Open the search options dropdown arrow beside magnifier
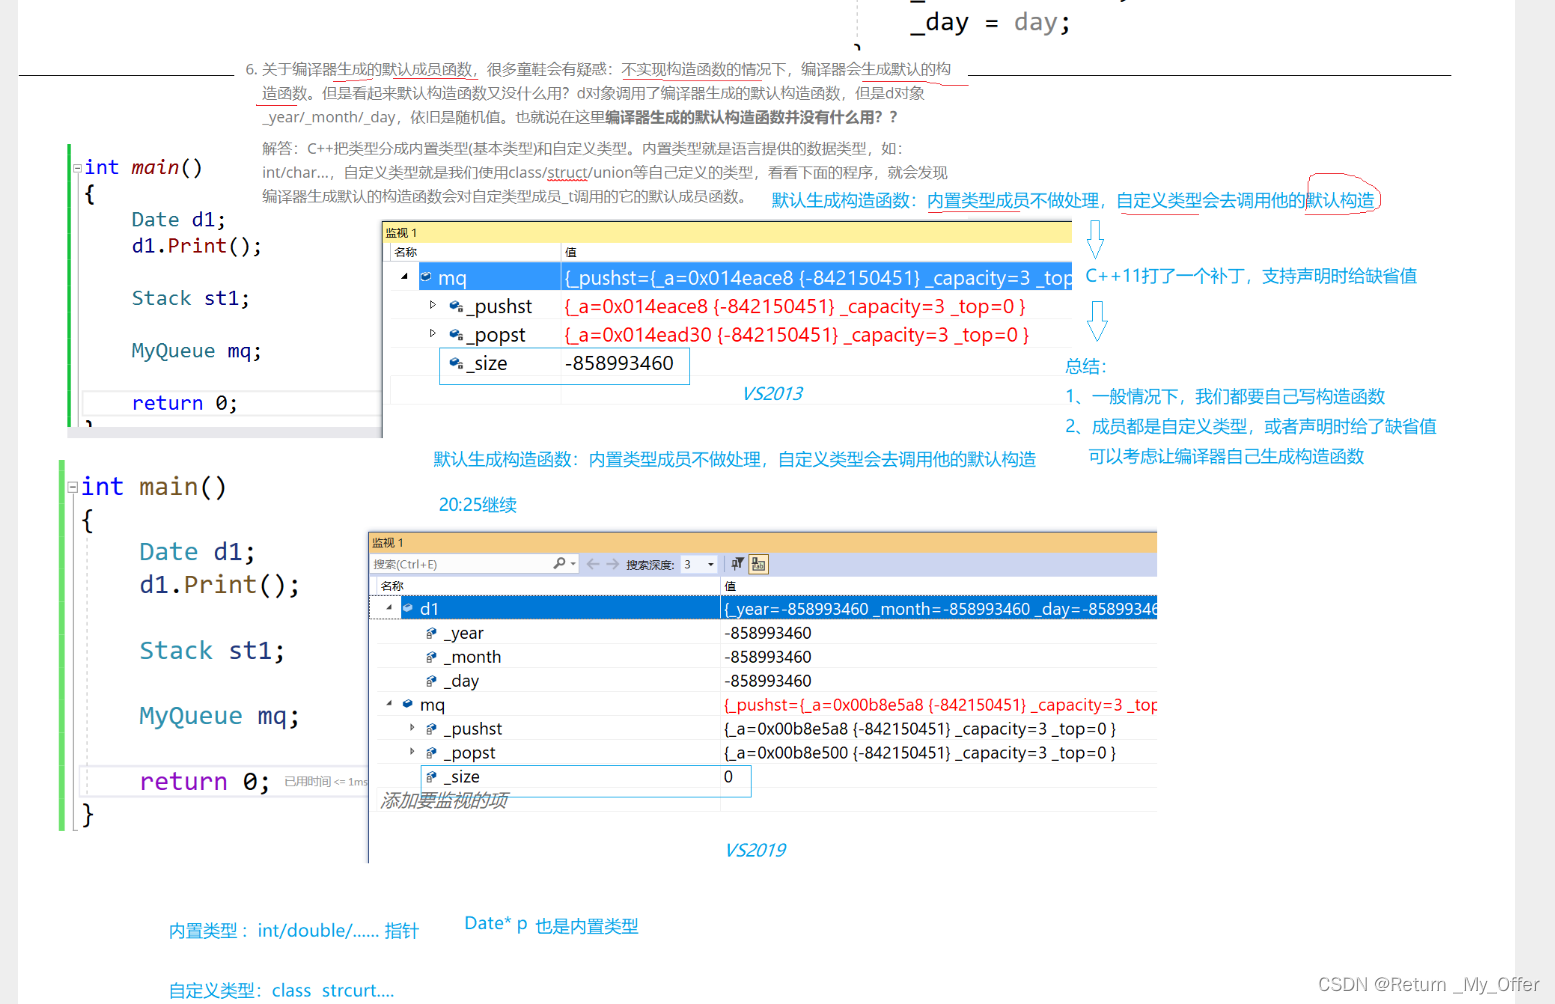Viewport: 1555px width, 1004px height. pyautogui.click(x=573, y=564)
